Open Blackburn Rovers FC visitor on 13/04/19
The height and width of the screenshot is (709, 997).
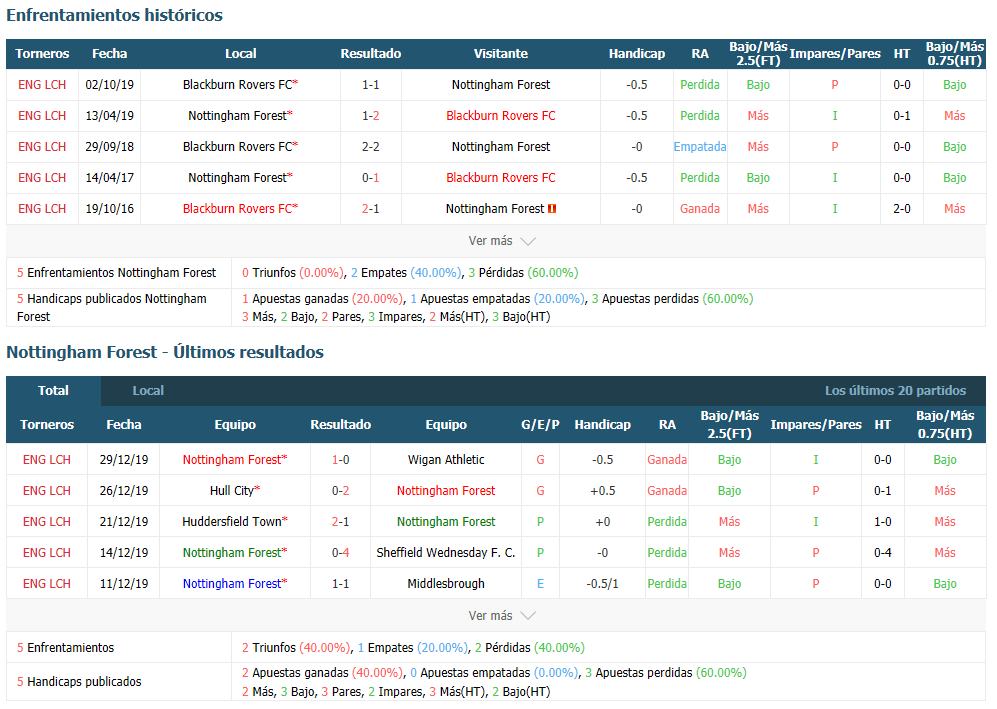[500, 116]
